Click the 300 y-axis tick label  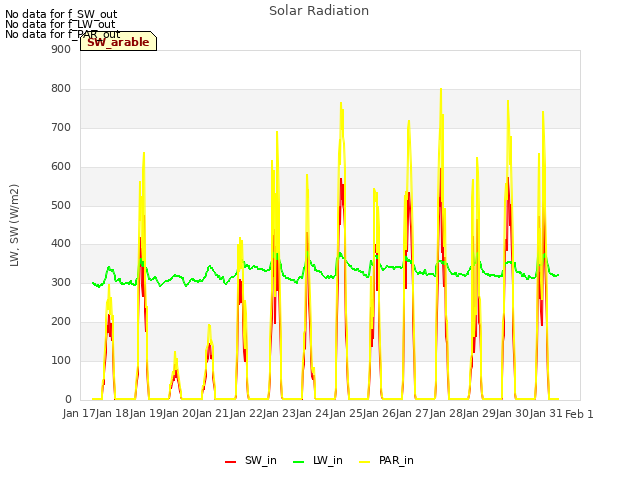61,282
